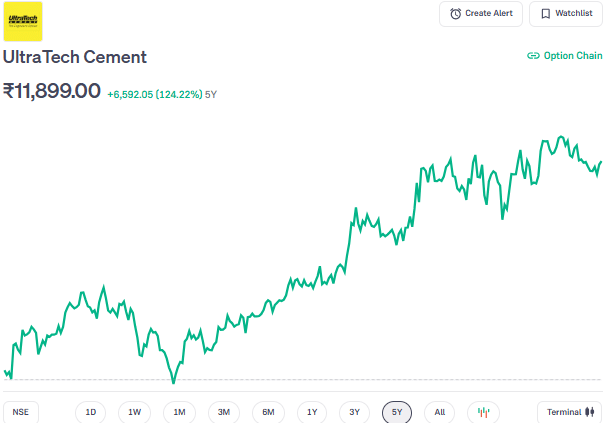This screenshot has width=613, height=423.
Task: Select the 1D time range
Action: pos(91,412)
